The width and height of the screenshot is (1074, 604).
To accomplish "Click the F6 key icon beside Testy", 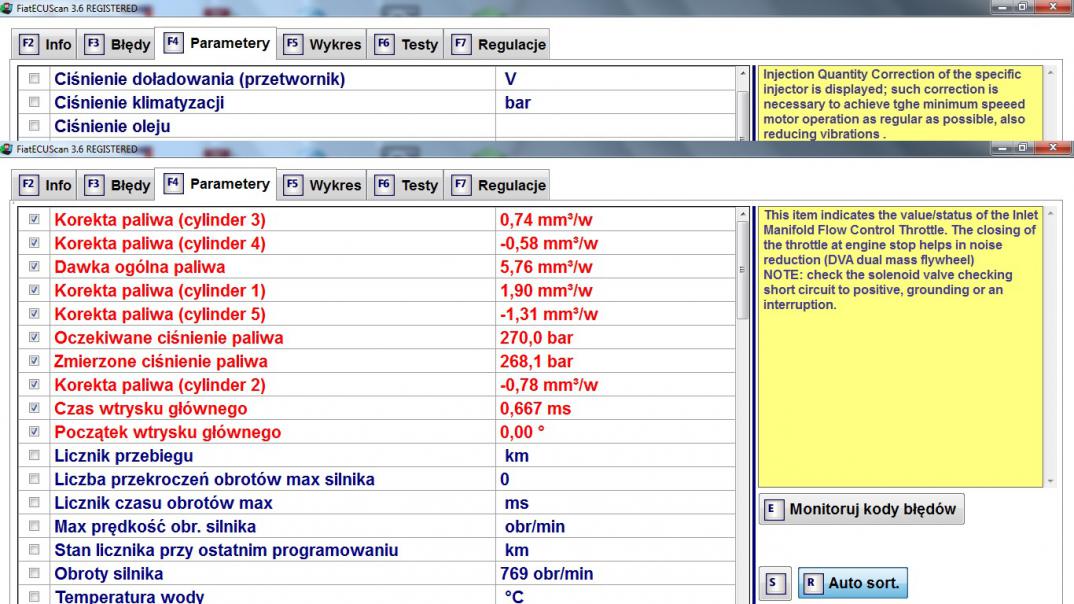I will click(384, 185).
